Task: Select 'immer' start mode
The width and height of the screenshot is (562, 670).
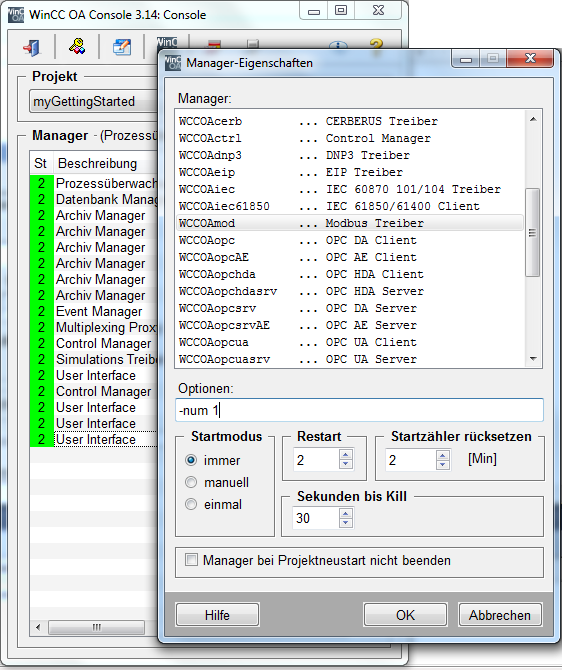Action: [191, 460]
